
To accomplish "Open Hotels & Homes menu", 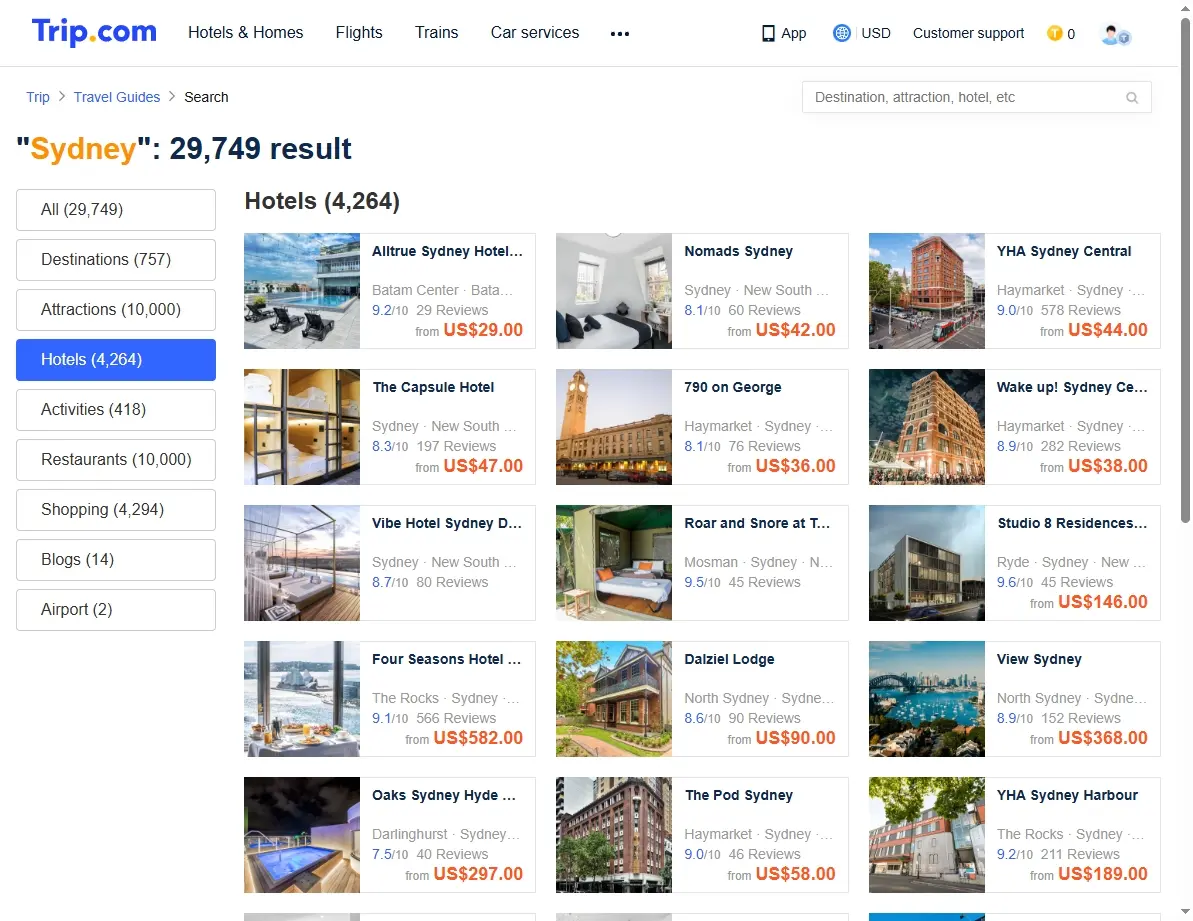I will (246, 33).
